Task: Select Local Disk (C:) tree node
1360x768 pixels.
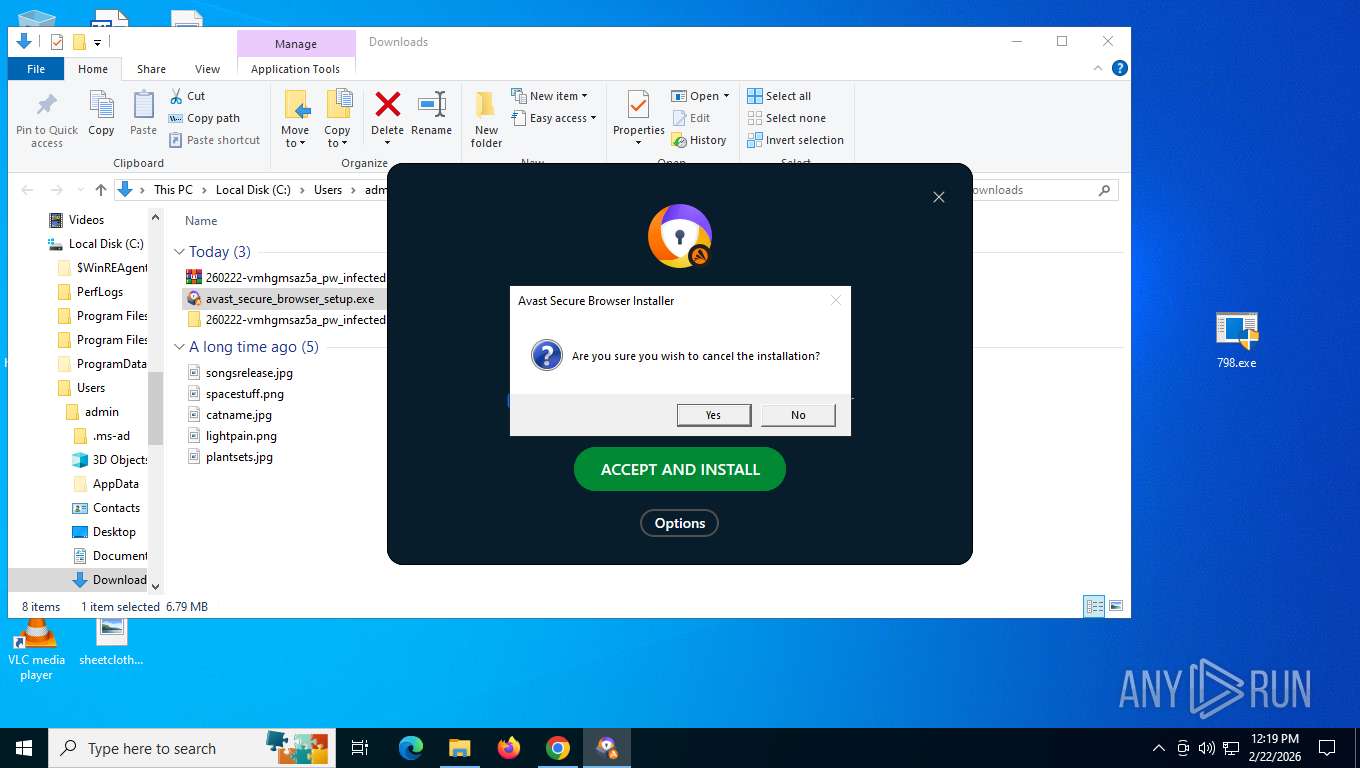Action: [x=106, y=243]
